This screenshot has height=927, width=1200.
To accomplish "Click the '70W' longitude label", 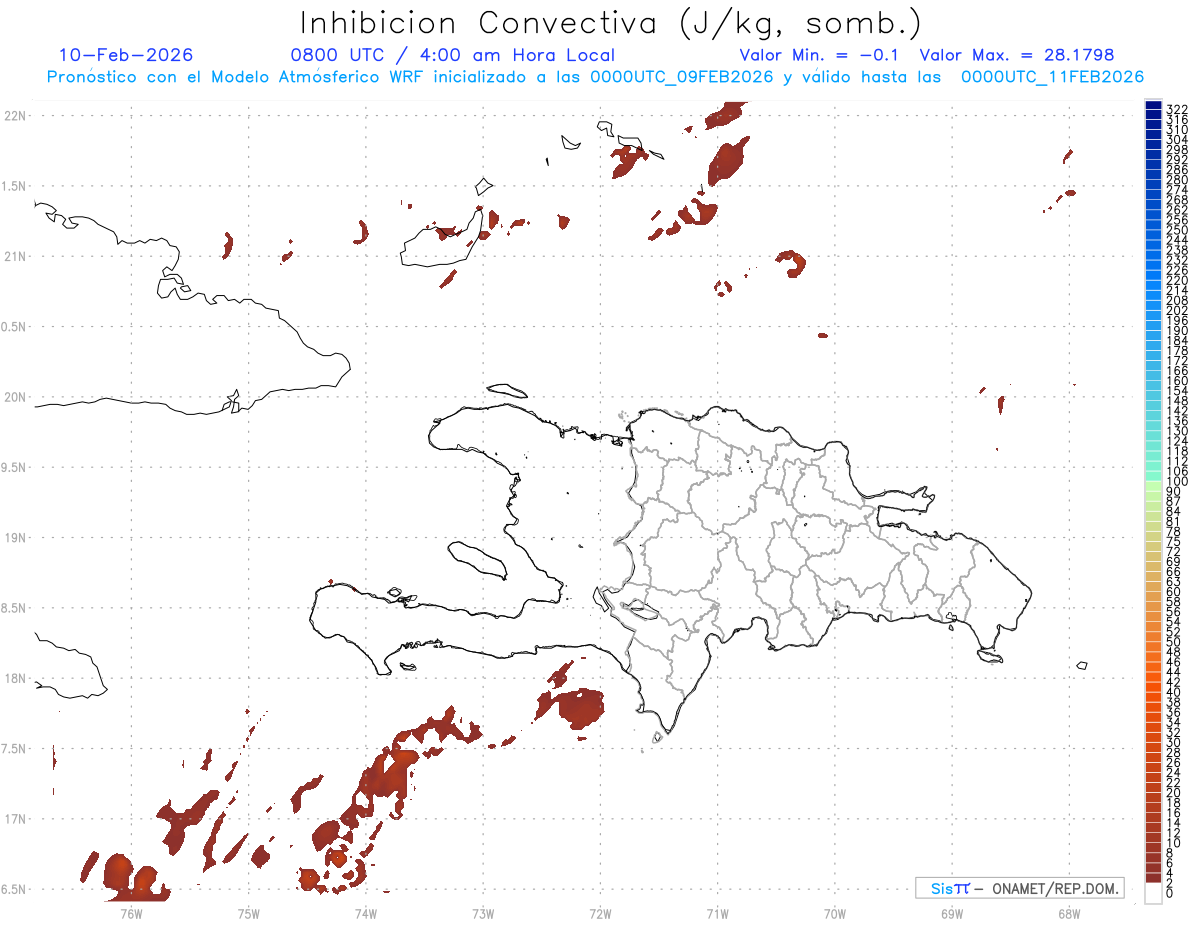I will coord(835,912).
